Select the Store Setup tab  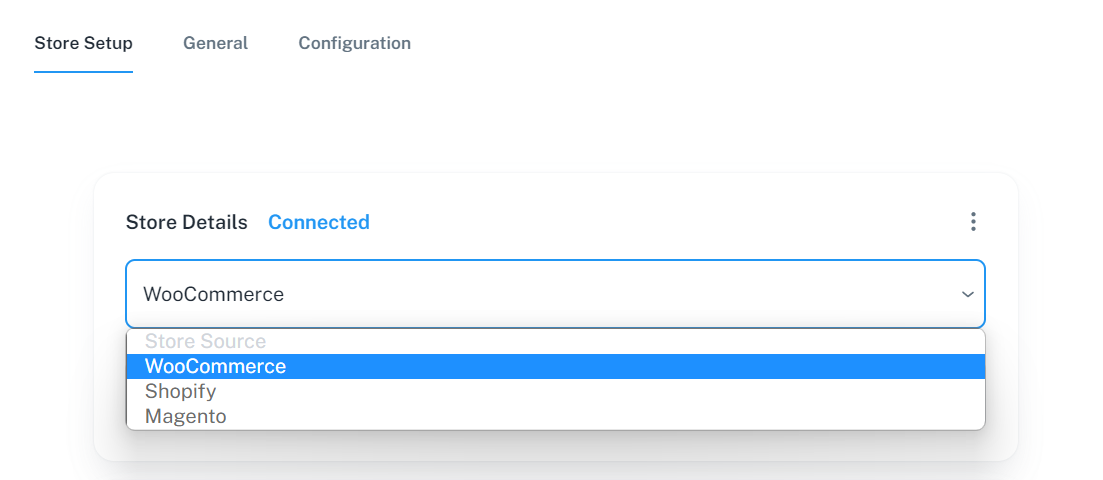pos(83,43)
